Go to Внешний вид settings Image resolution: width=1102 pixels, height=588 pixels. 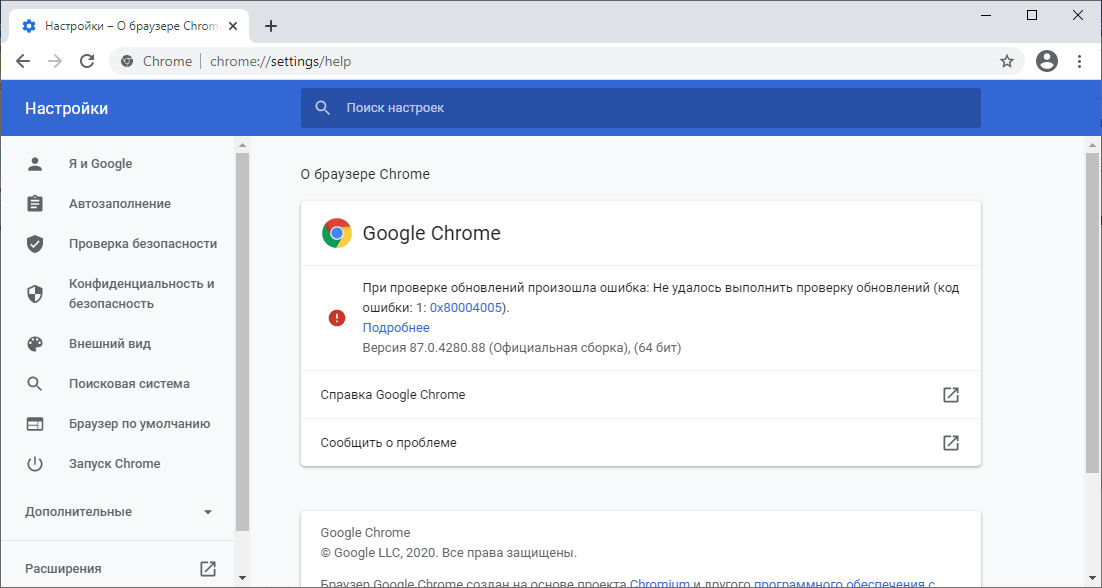pos(110,344)
